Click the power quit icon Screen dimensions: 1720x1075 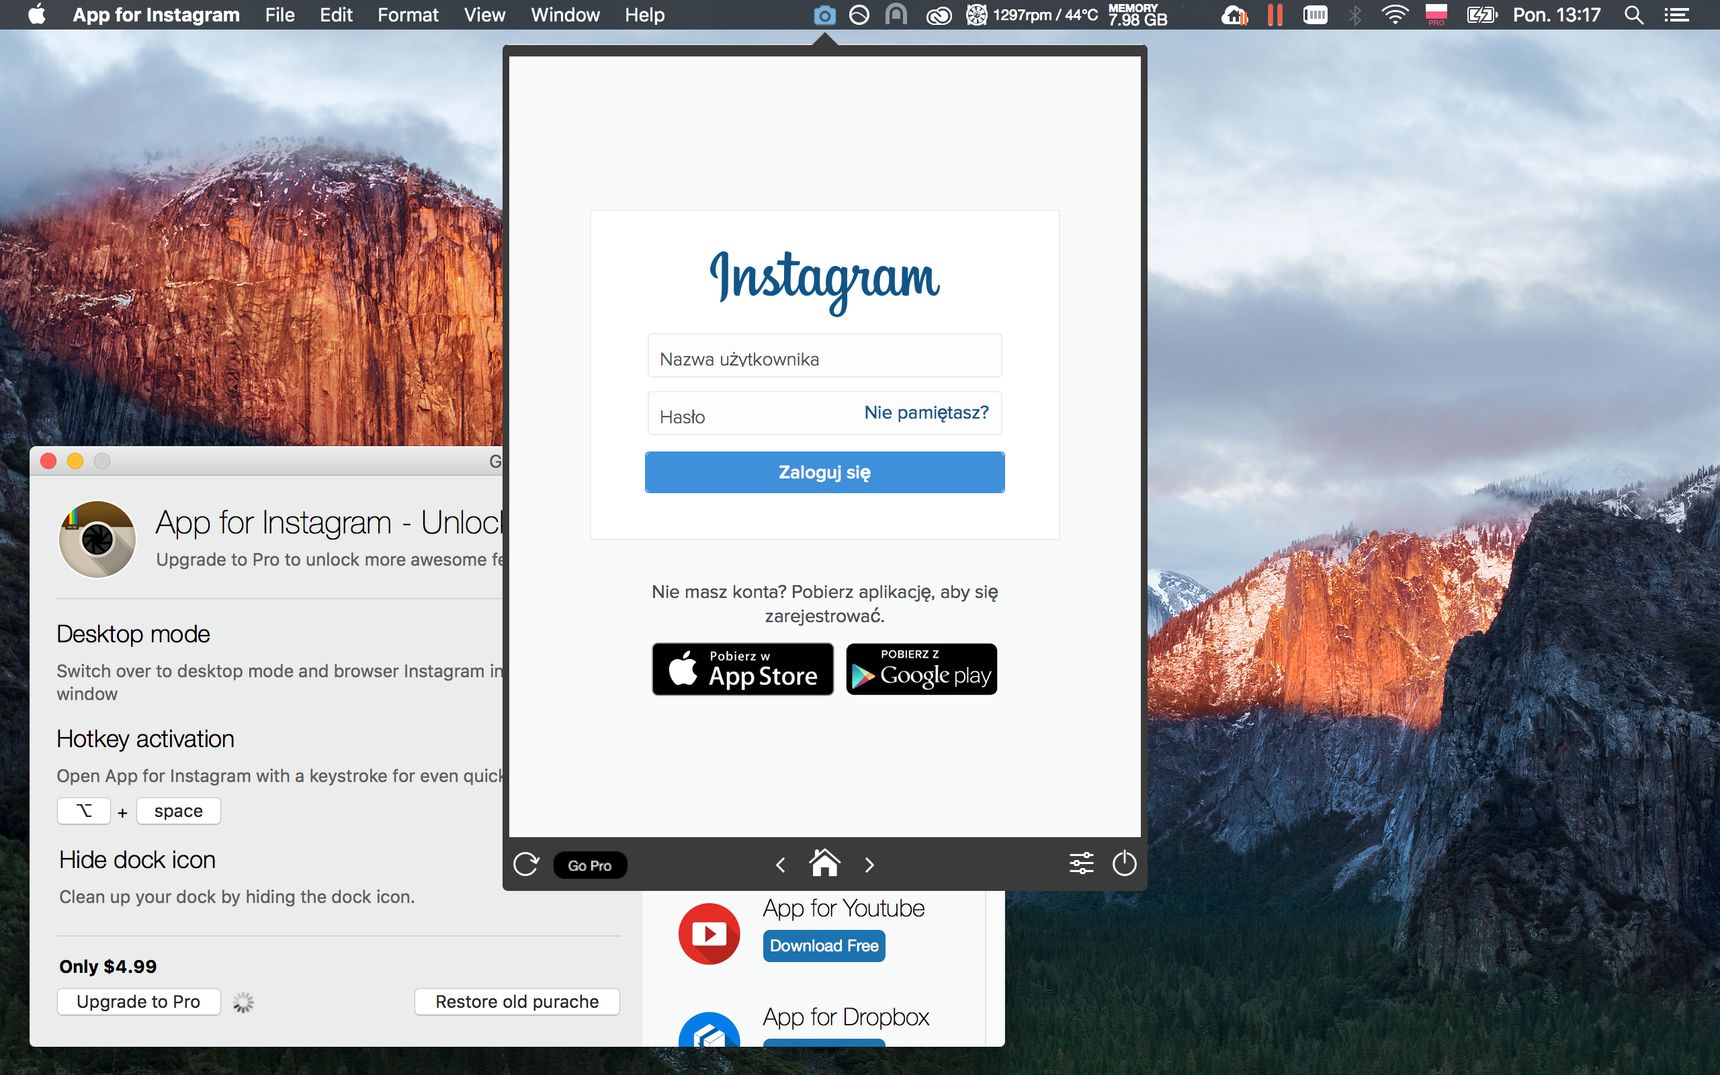coord(1124,863)
